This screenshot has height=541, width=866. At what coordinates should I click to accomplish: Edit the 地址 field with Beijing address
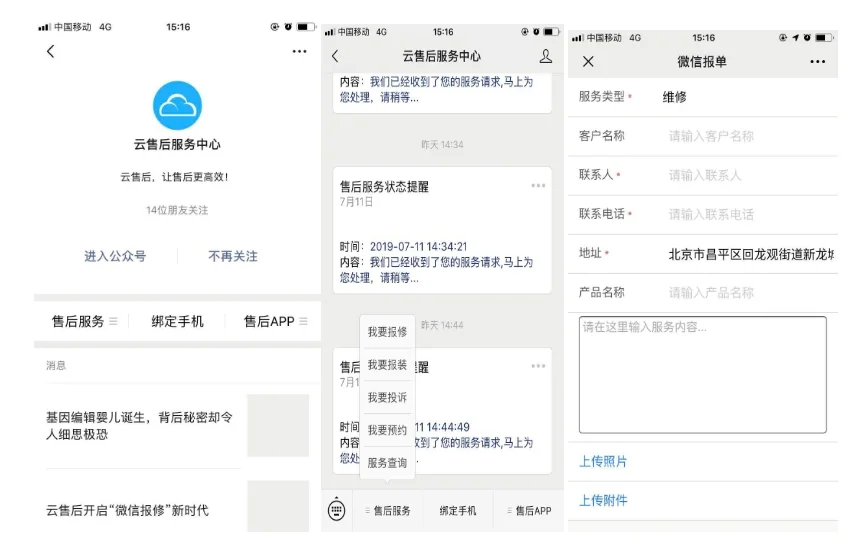point(751,254)
